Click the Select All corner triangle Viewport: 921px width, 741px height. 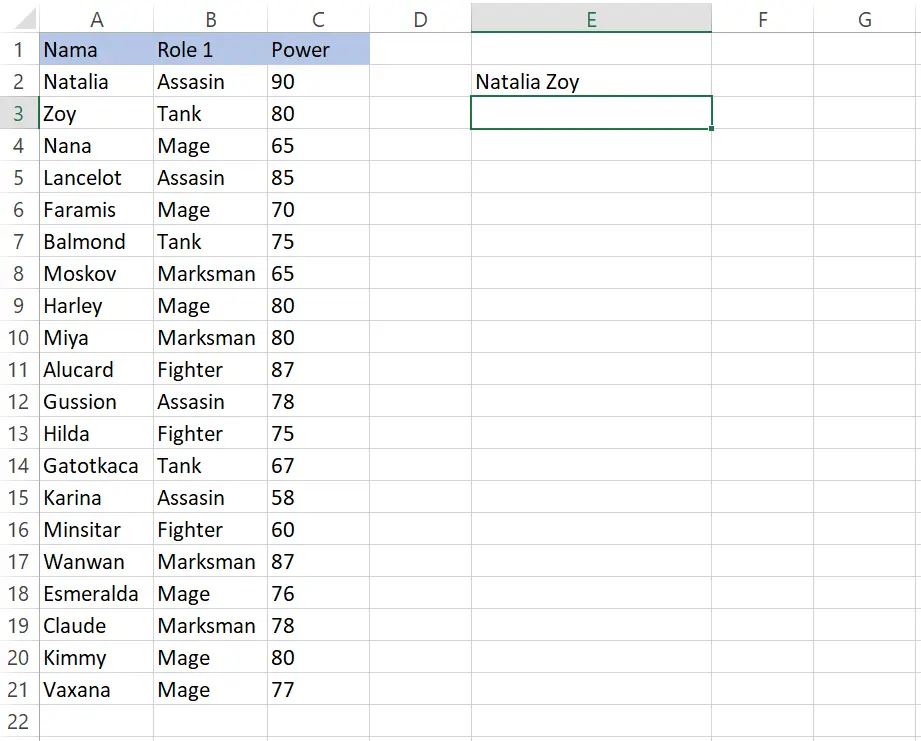[x=25, y=18]
